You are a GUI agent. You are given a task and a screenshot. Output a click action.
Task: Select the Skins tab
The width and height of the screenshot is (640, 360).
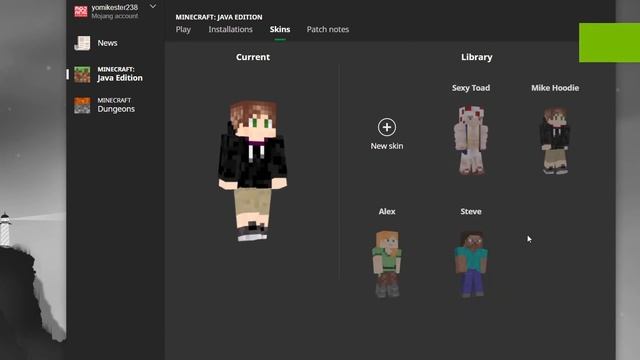point(280,29)
